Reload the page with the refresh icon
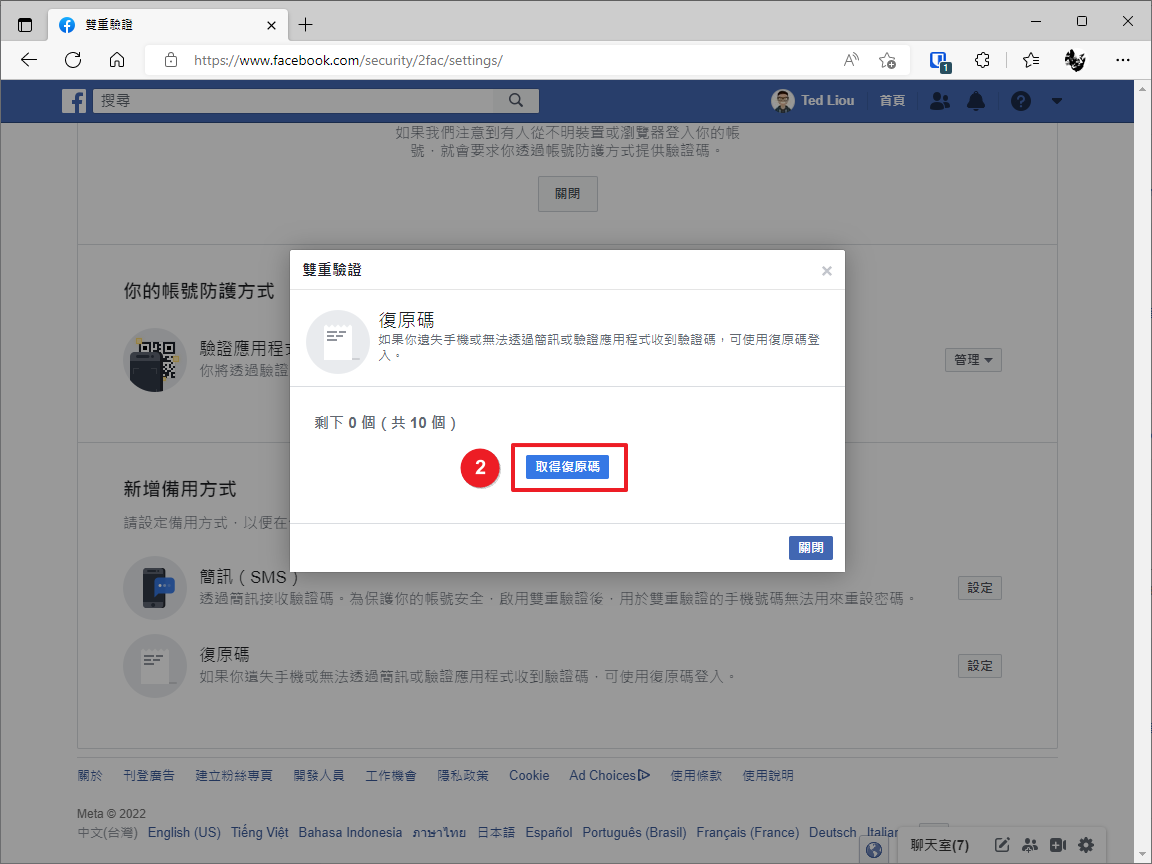Image resolution: width=1152 pixels, height=864 pixels. point(73,60)
